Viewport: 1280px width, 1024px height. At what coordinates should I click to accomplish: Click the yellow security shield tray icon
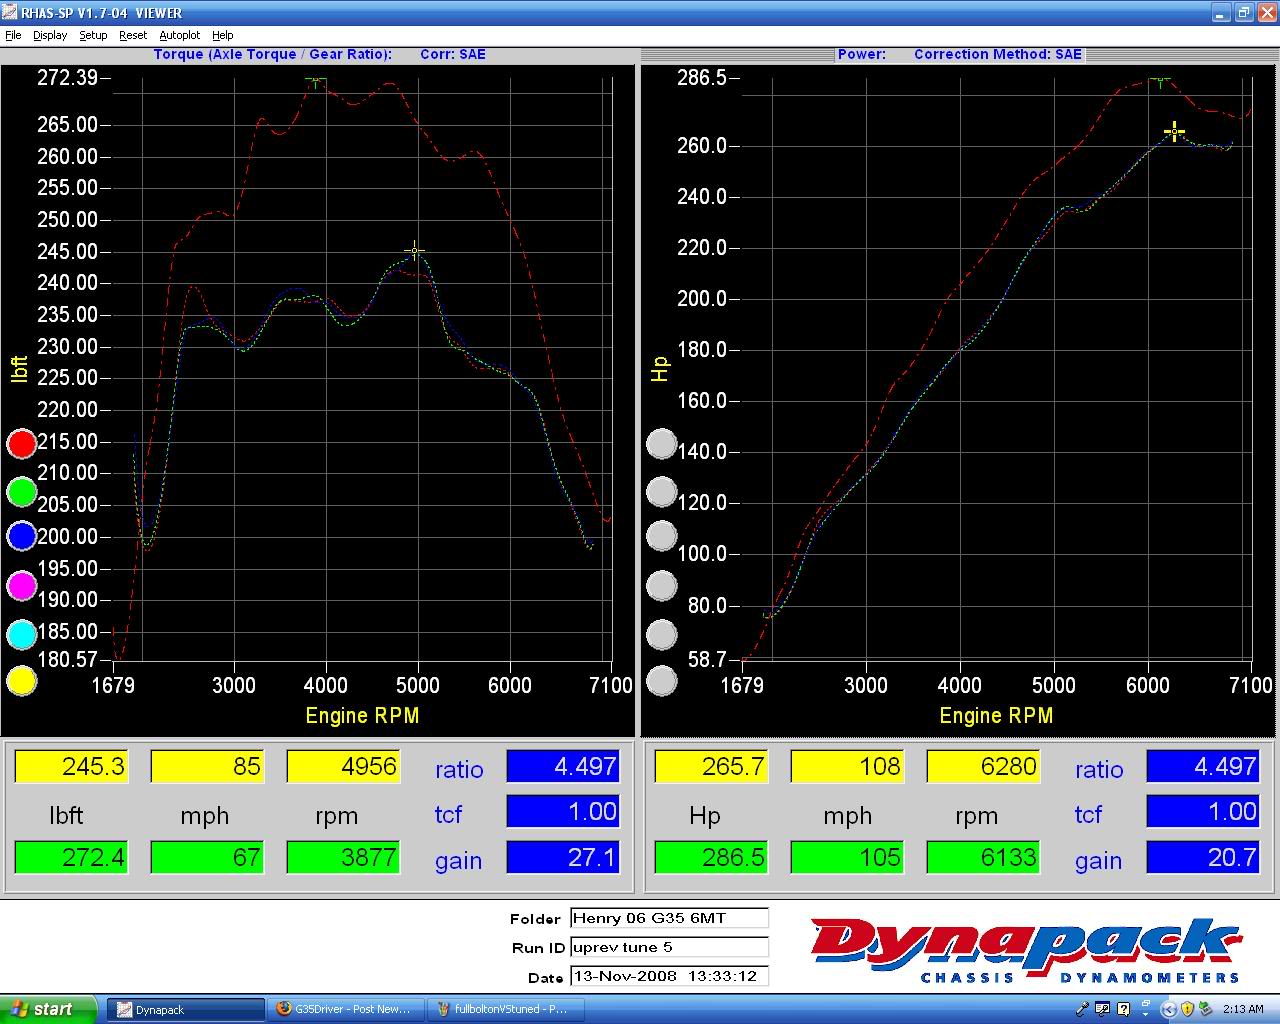pyautogui.click(x=1188, y=1009)
